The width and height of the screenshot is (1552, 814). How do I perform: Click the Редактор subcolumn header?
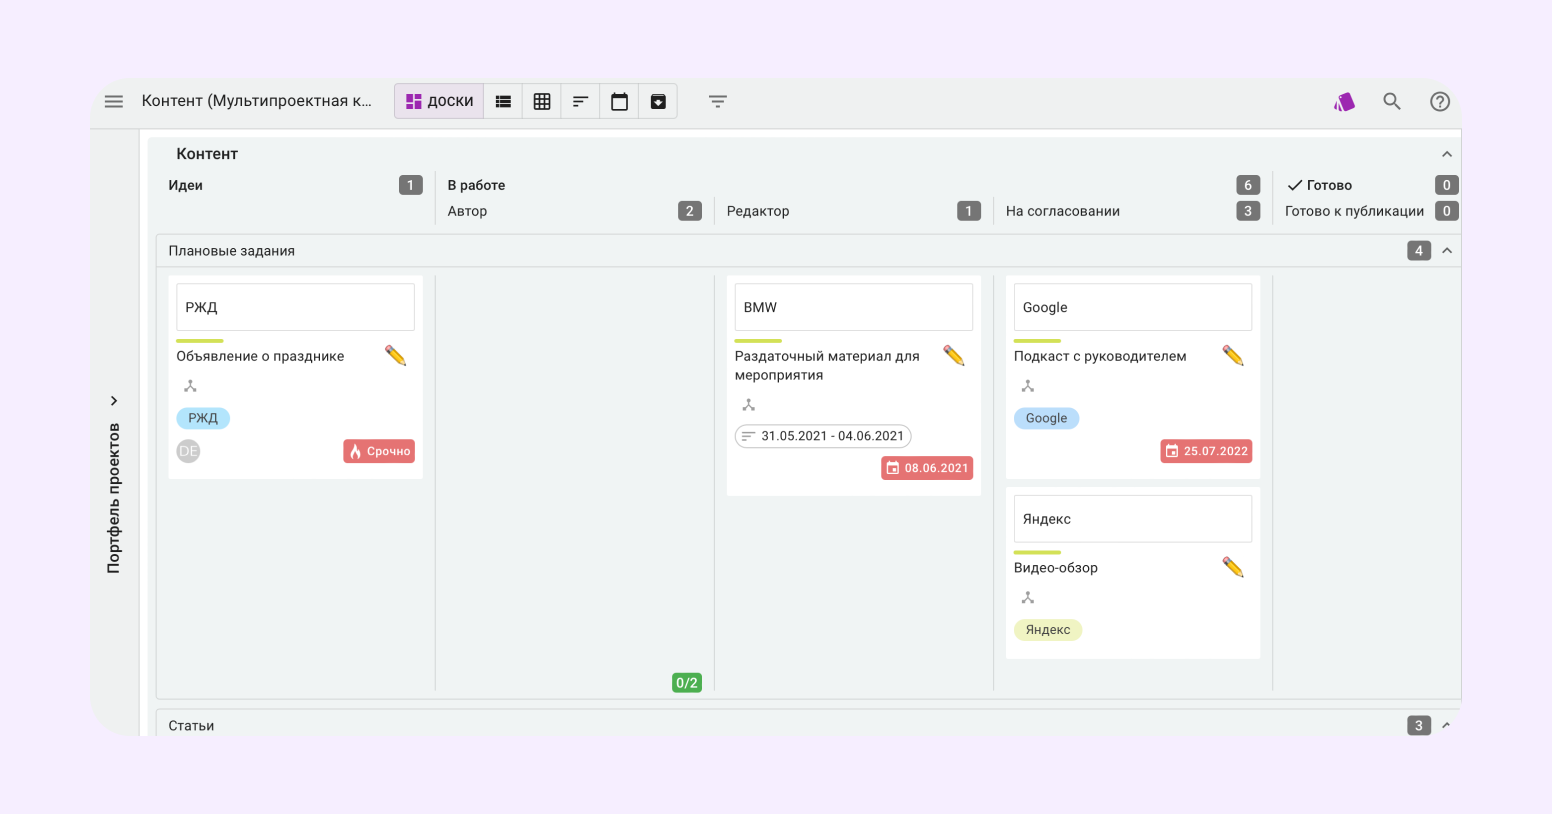758,211
